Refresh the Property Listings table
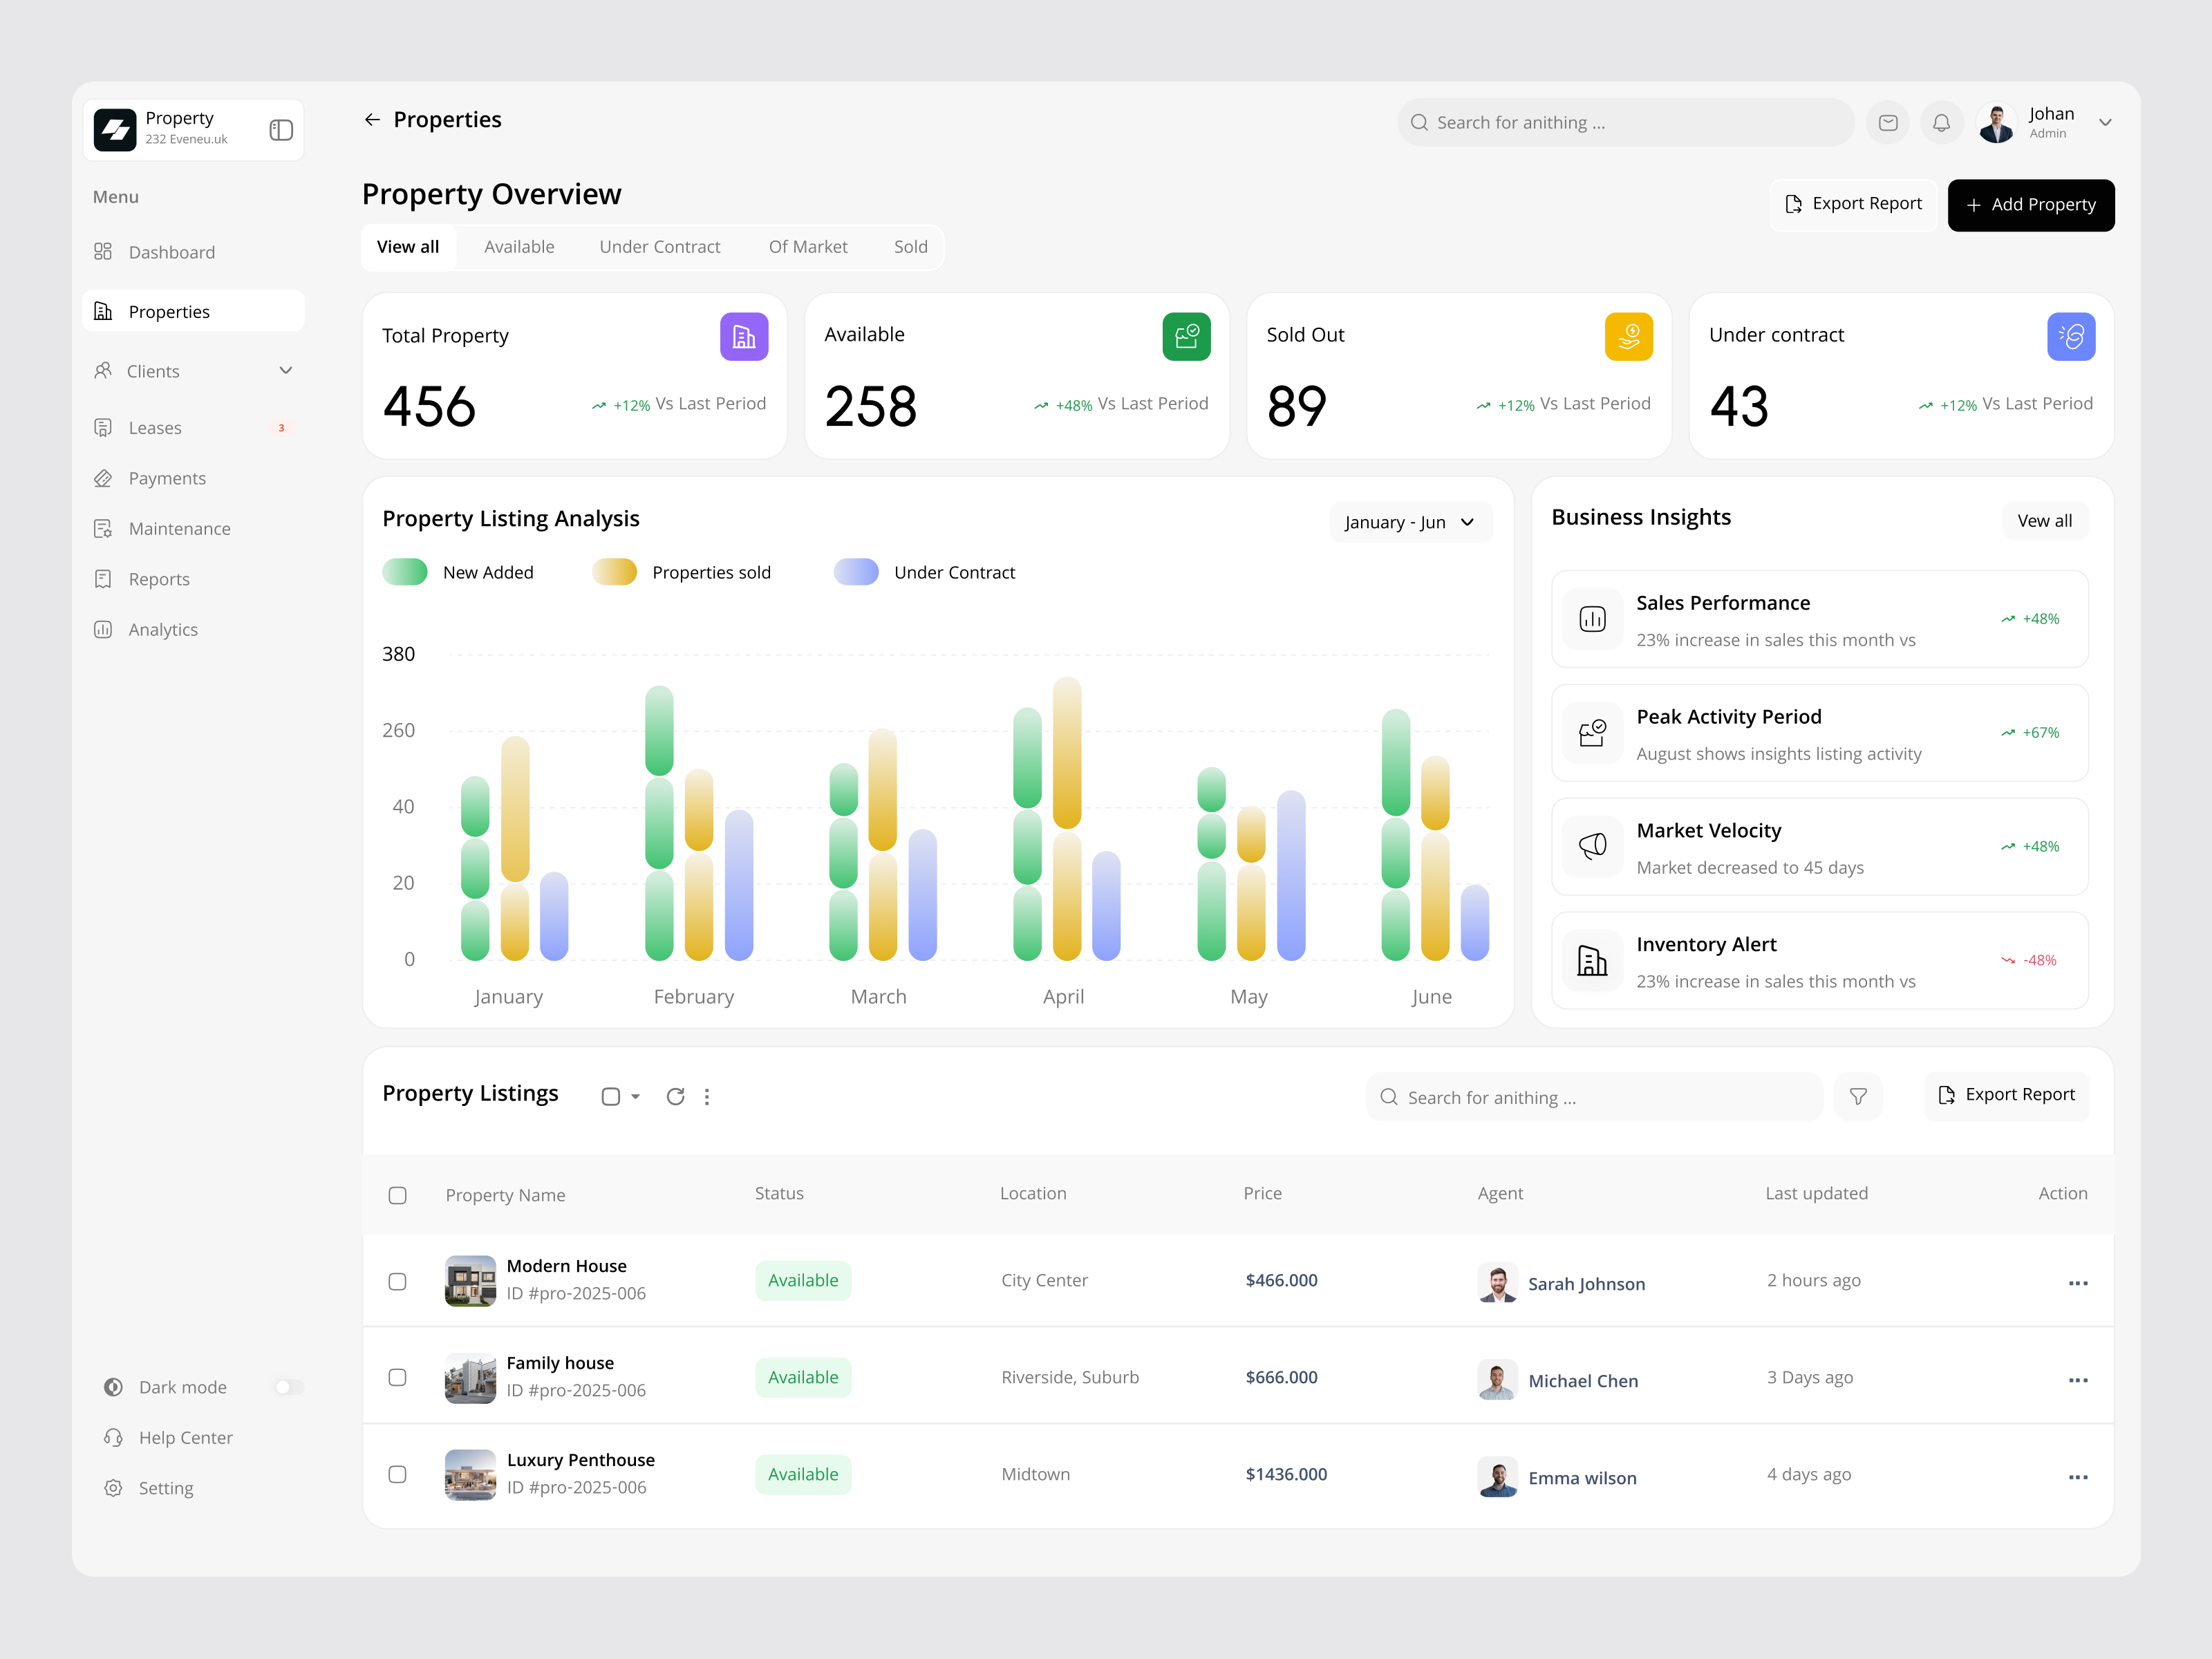 pyautogui.click(x=676, y=1096)
